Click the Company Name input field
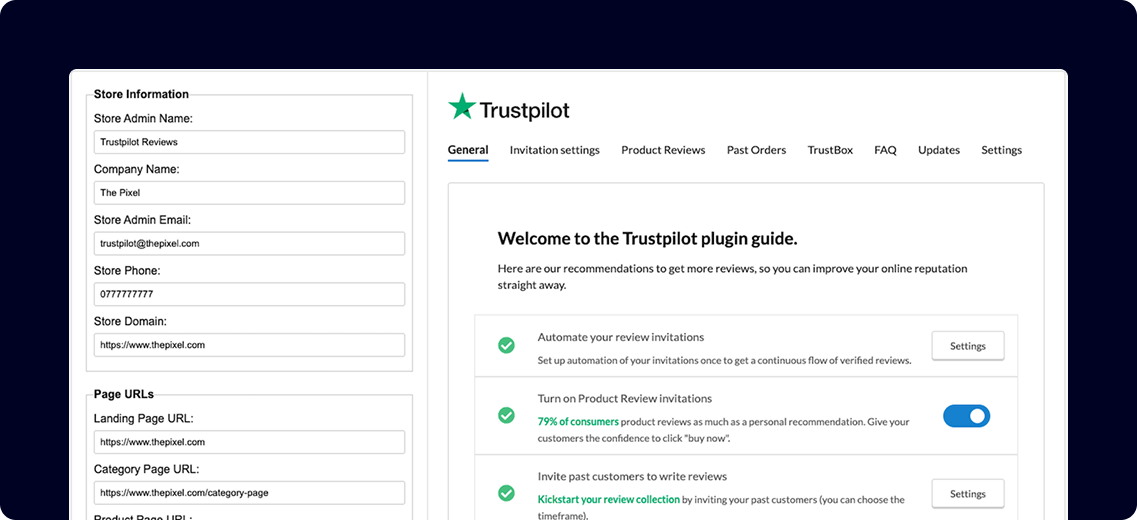The image size is (1137, 520). pyautogui.click(x=249, y=193)
